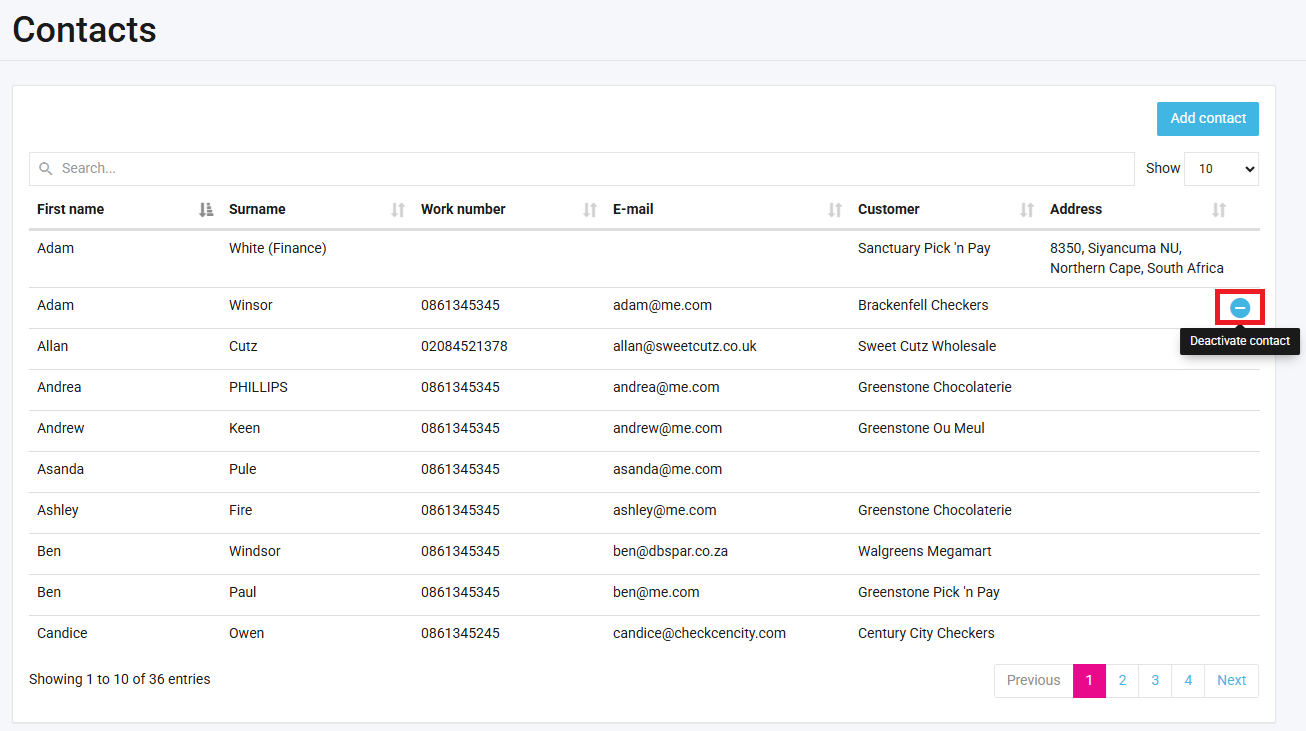Select current page 1 in pagination
The width and height of the screenshot is (1306, 731).
click(x=1089, y=681)
